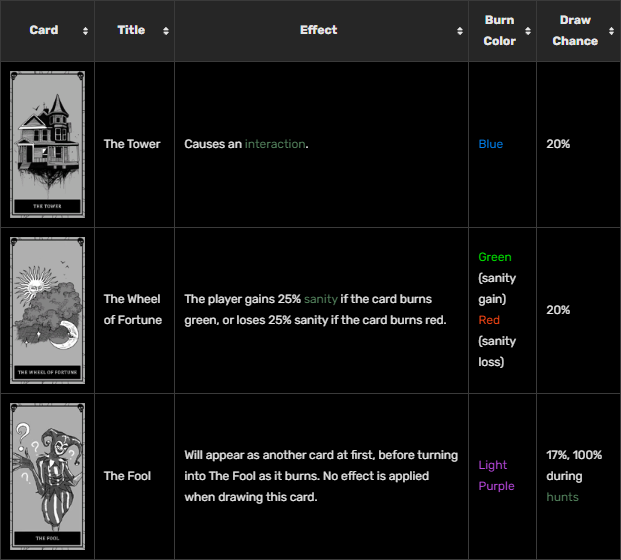Click 'Causes an' effect text
This screenshot has height=560, width=621.
[213, 144]
